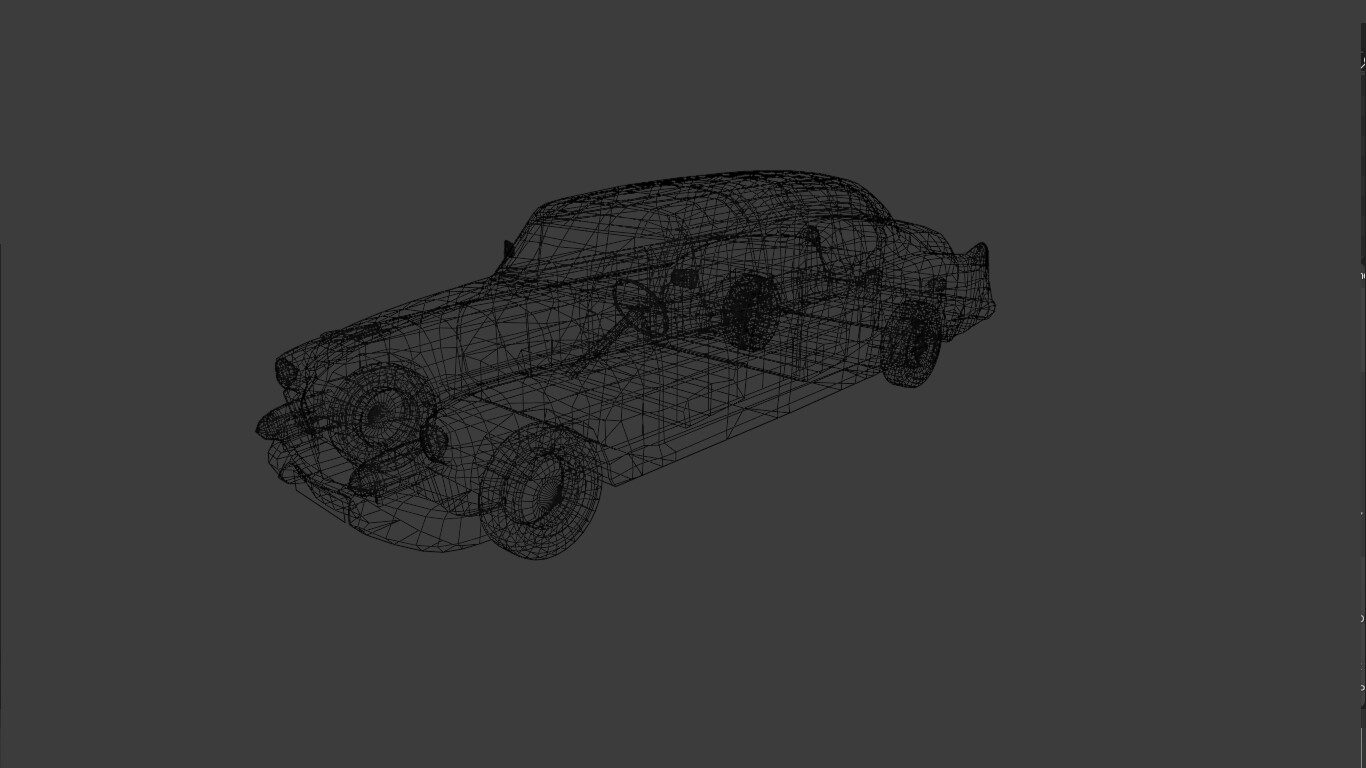This screenshot has height=768, width=1366.
Task: Expand the collapsed panel arrow at right edge
Action: tap(1361, 276)
